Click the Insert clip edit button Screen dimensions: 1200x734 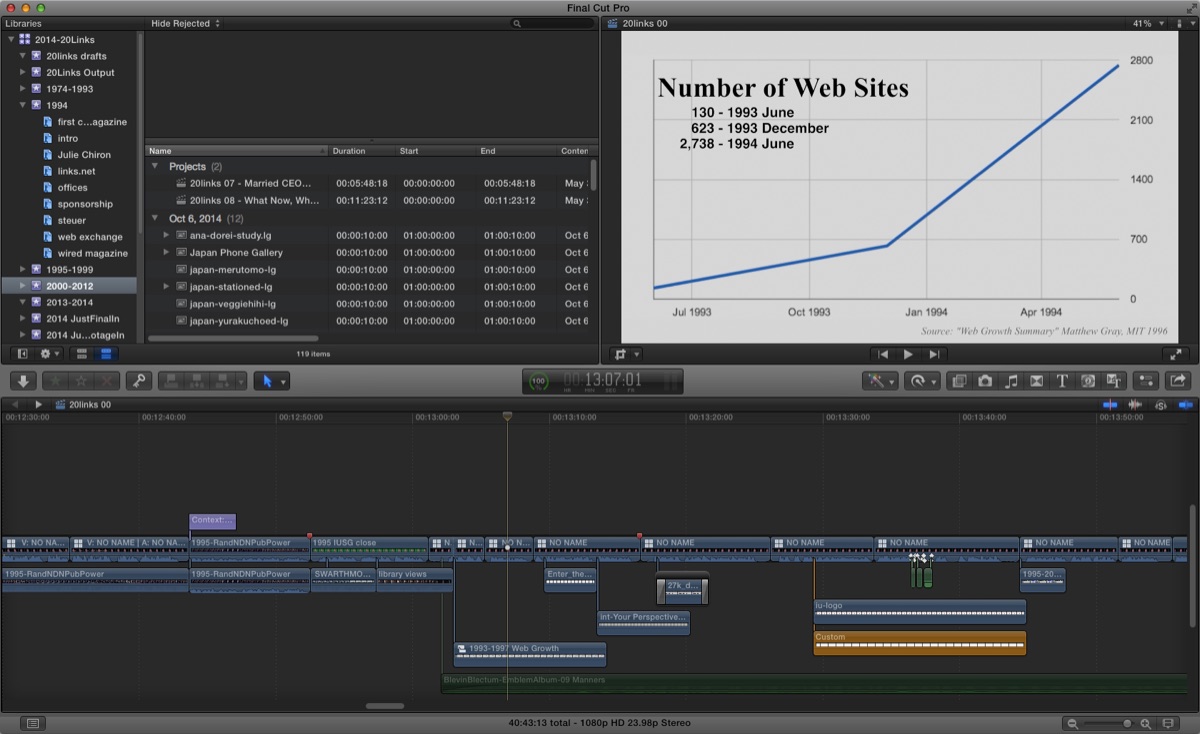[x=198, y=381]
